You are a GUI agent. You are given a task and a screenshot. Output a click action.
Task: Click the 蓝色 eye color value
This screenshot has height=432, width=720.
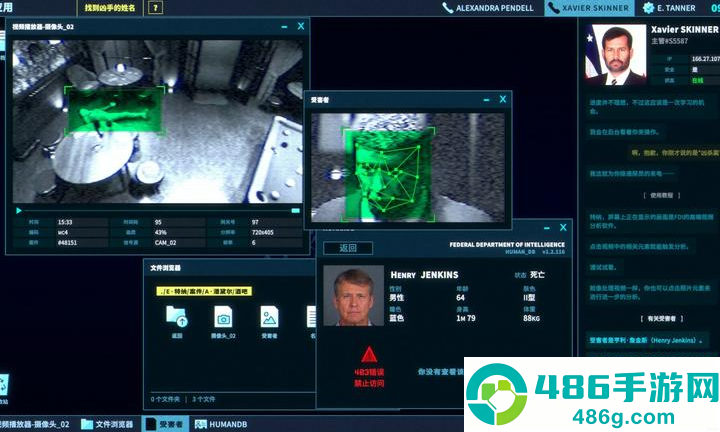(x=397, y=318)
